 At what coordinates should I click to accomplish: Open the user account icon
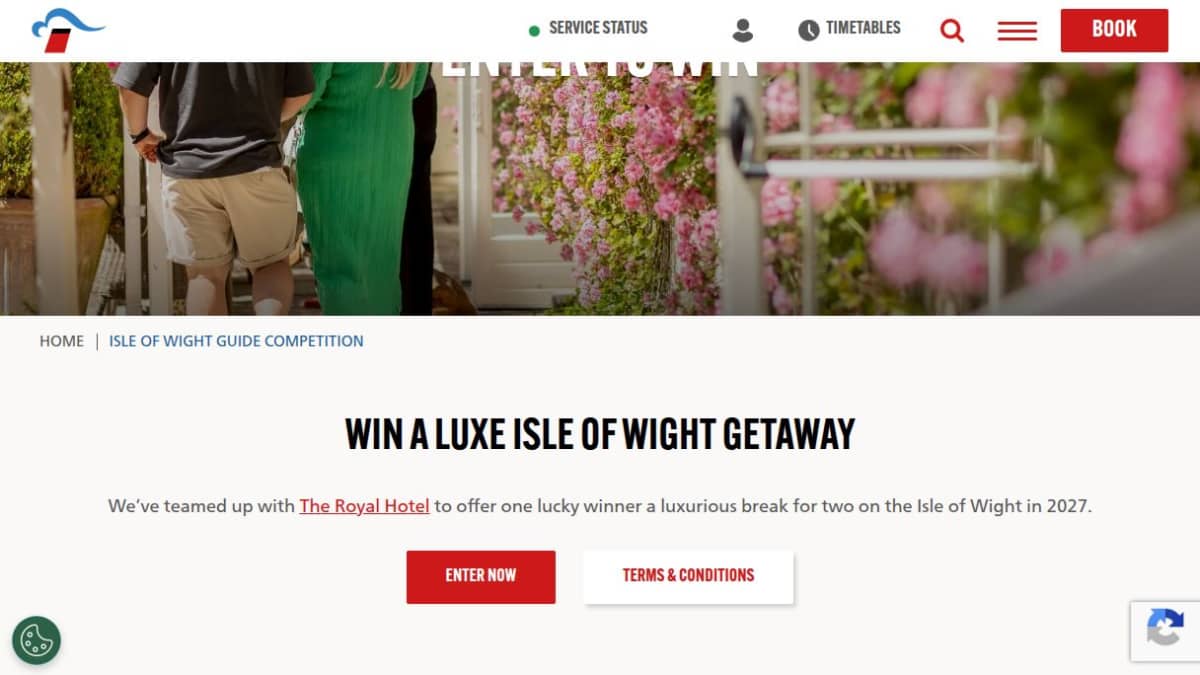742,30
